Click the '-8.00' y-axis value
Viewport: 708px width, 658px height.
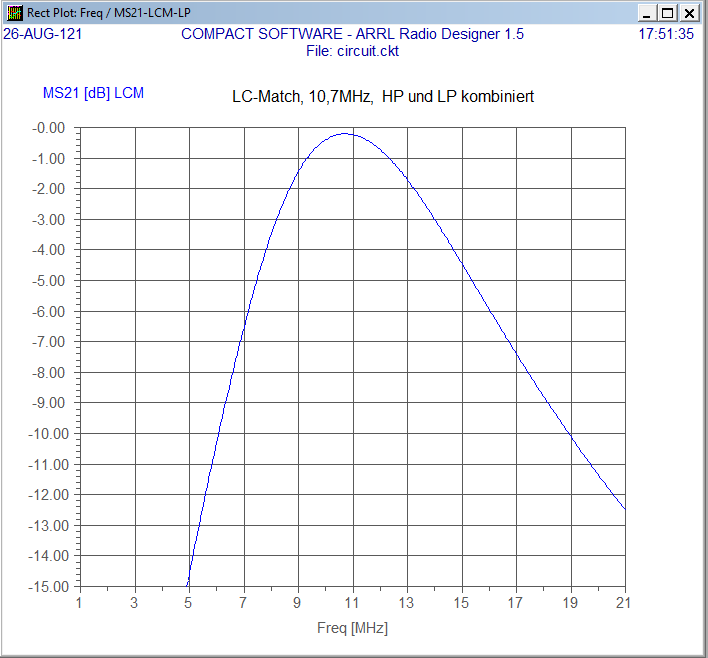48,373
